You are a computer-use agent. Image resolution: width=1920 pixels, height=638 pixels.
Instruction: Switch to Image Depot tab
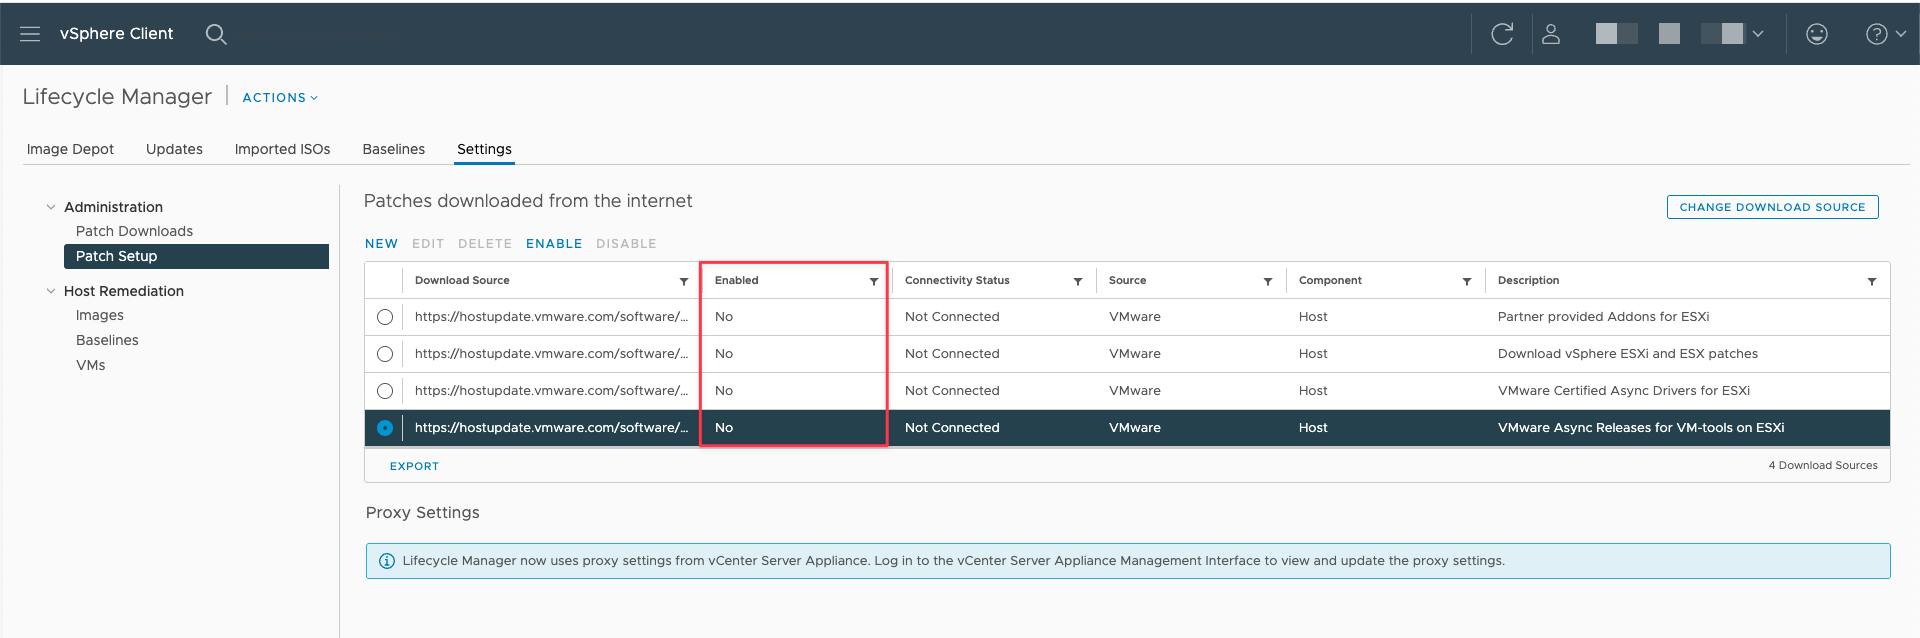pos(70,149)
